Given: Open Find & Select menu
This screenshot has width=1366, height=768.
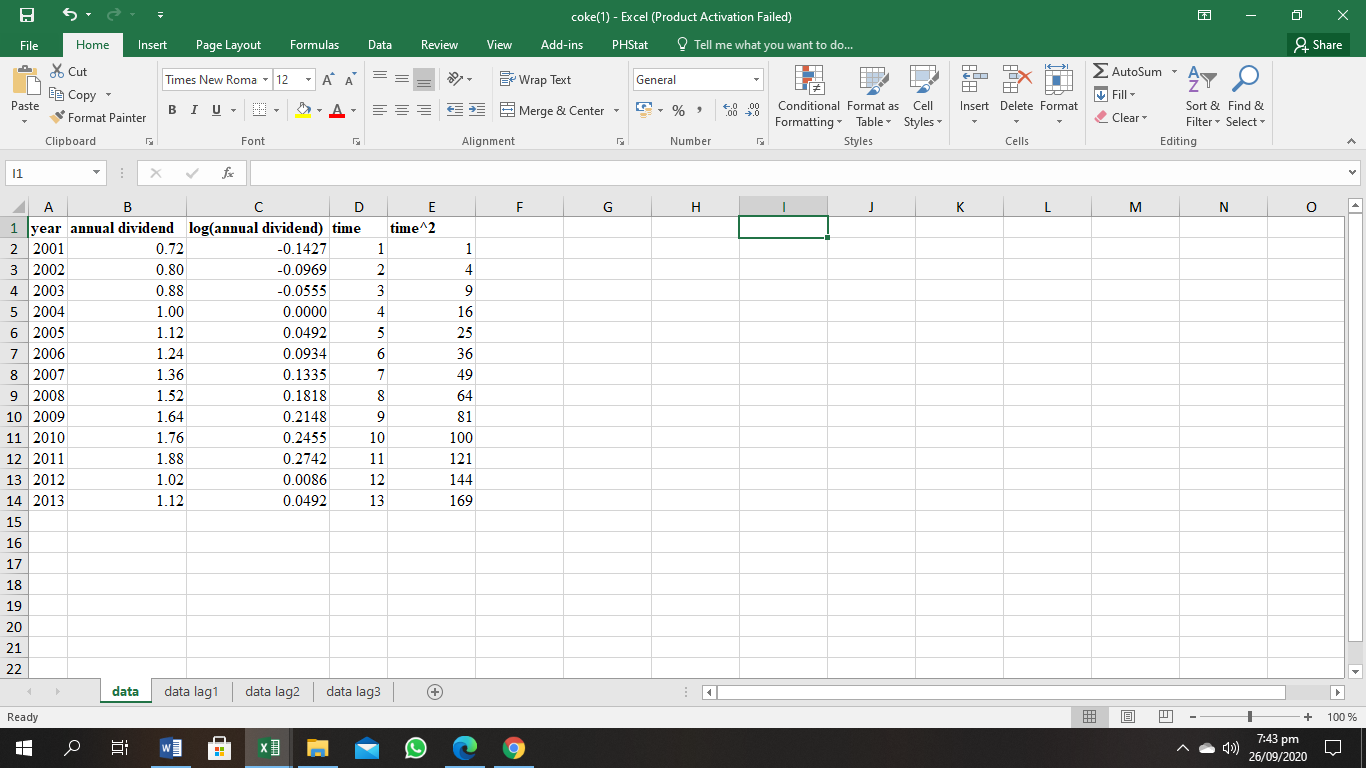Looking at the screenshot, I should pos(1246,97).
